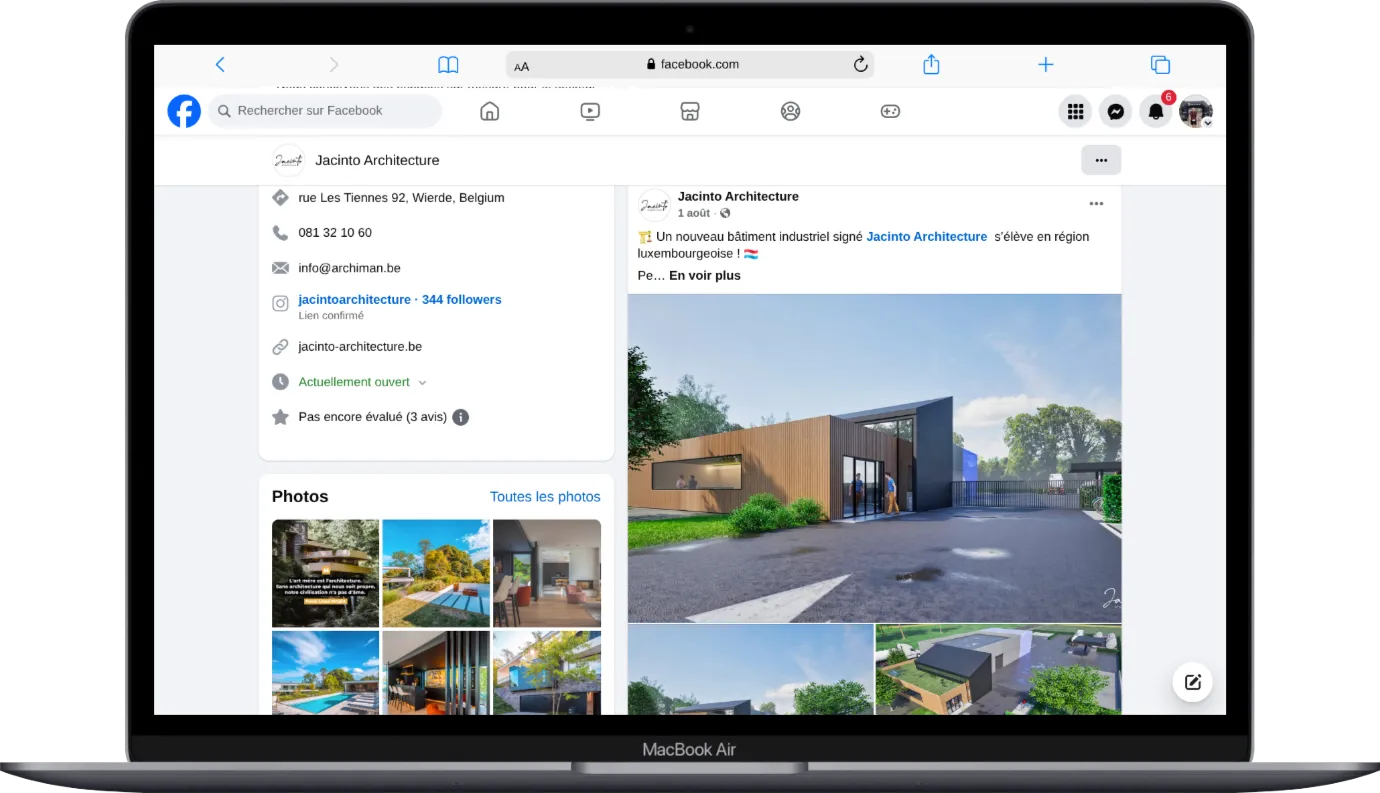Image resolution: width=1380 pixels, height=793 pixels.
Task: Open modern house exterior photo
Action: tap(547, 672)
